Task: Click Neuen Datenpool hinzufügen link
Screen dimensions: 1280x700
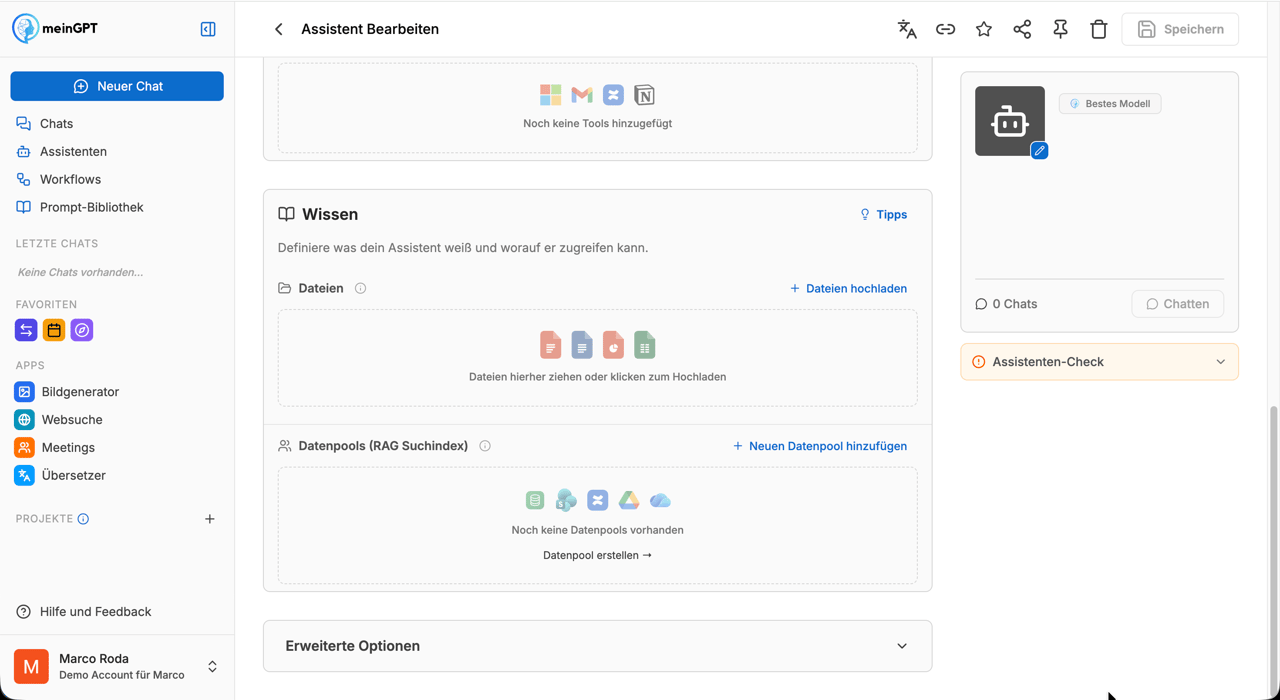Action: [820, 446]
